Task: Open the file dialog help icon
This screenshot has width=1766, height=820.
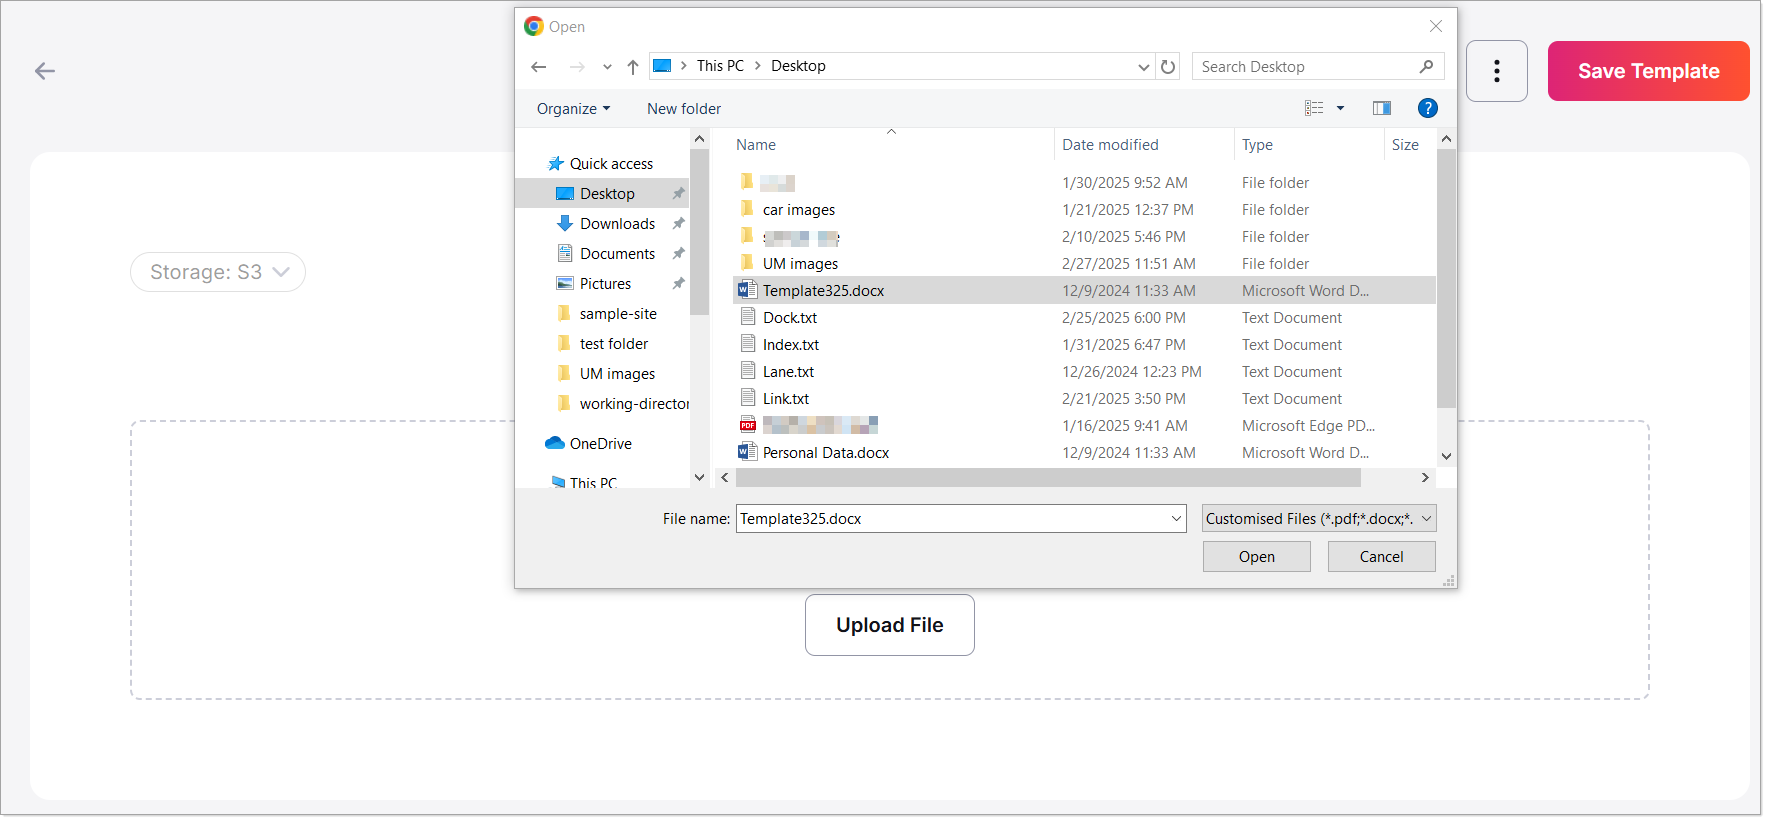Action: point(1427,108)
